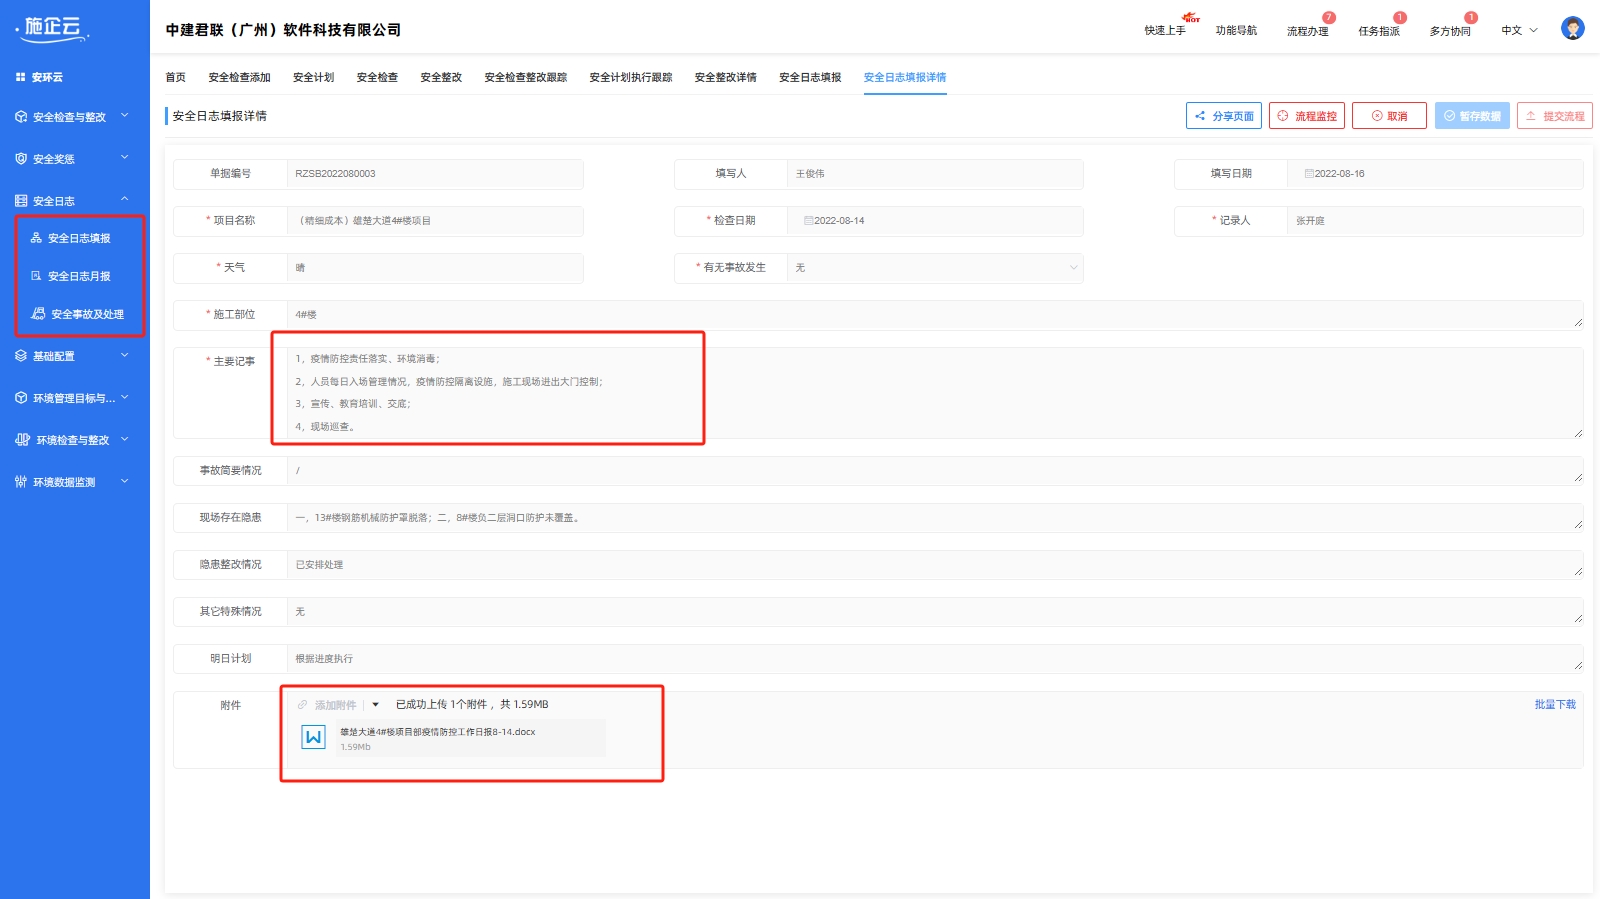Open the 中文 language dropdown

pos(1518,31)
